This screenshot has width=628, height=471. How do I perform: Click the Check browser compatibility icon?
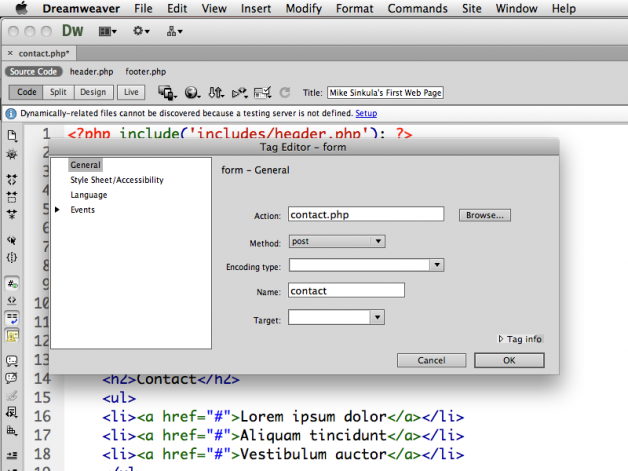pyautogui.click(x=263, y=93)
